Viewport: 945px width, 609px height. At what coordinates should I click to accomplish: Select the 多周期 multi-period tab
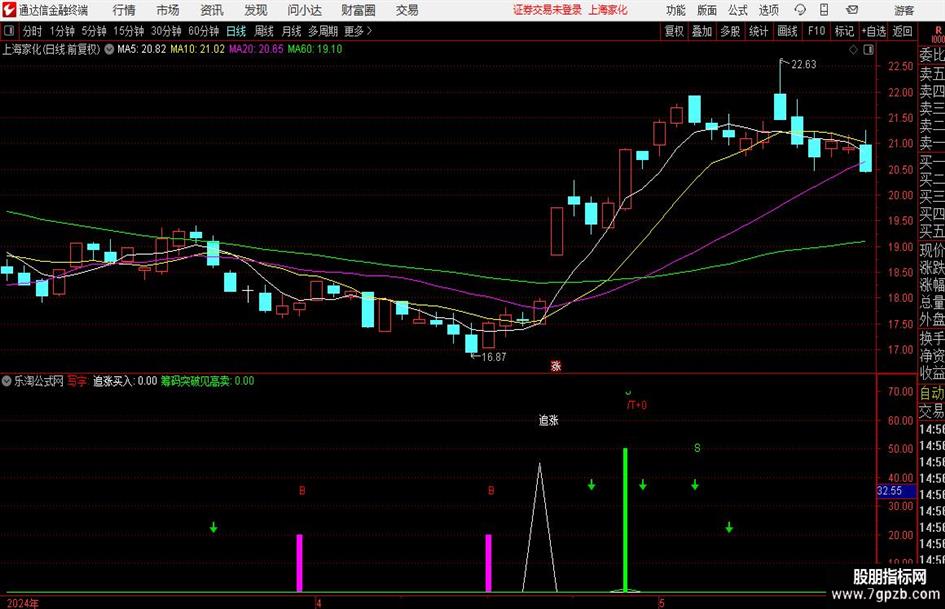[323, 31]
